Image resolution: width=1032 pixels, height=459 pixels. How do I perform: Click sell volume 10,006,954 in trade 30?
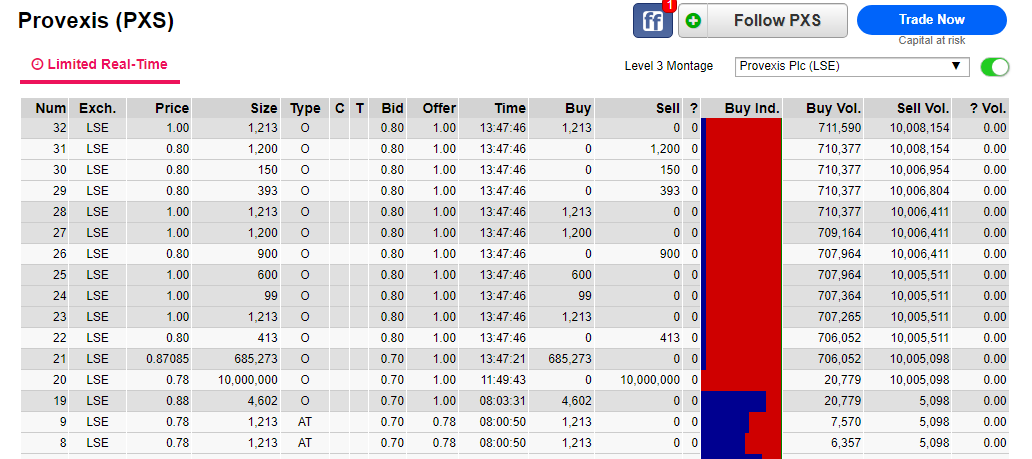tap(920, 170)
